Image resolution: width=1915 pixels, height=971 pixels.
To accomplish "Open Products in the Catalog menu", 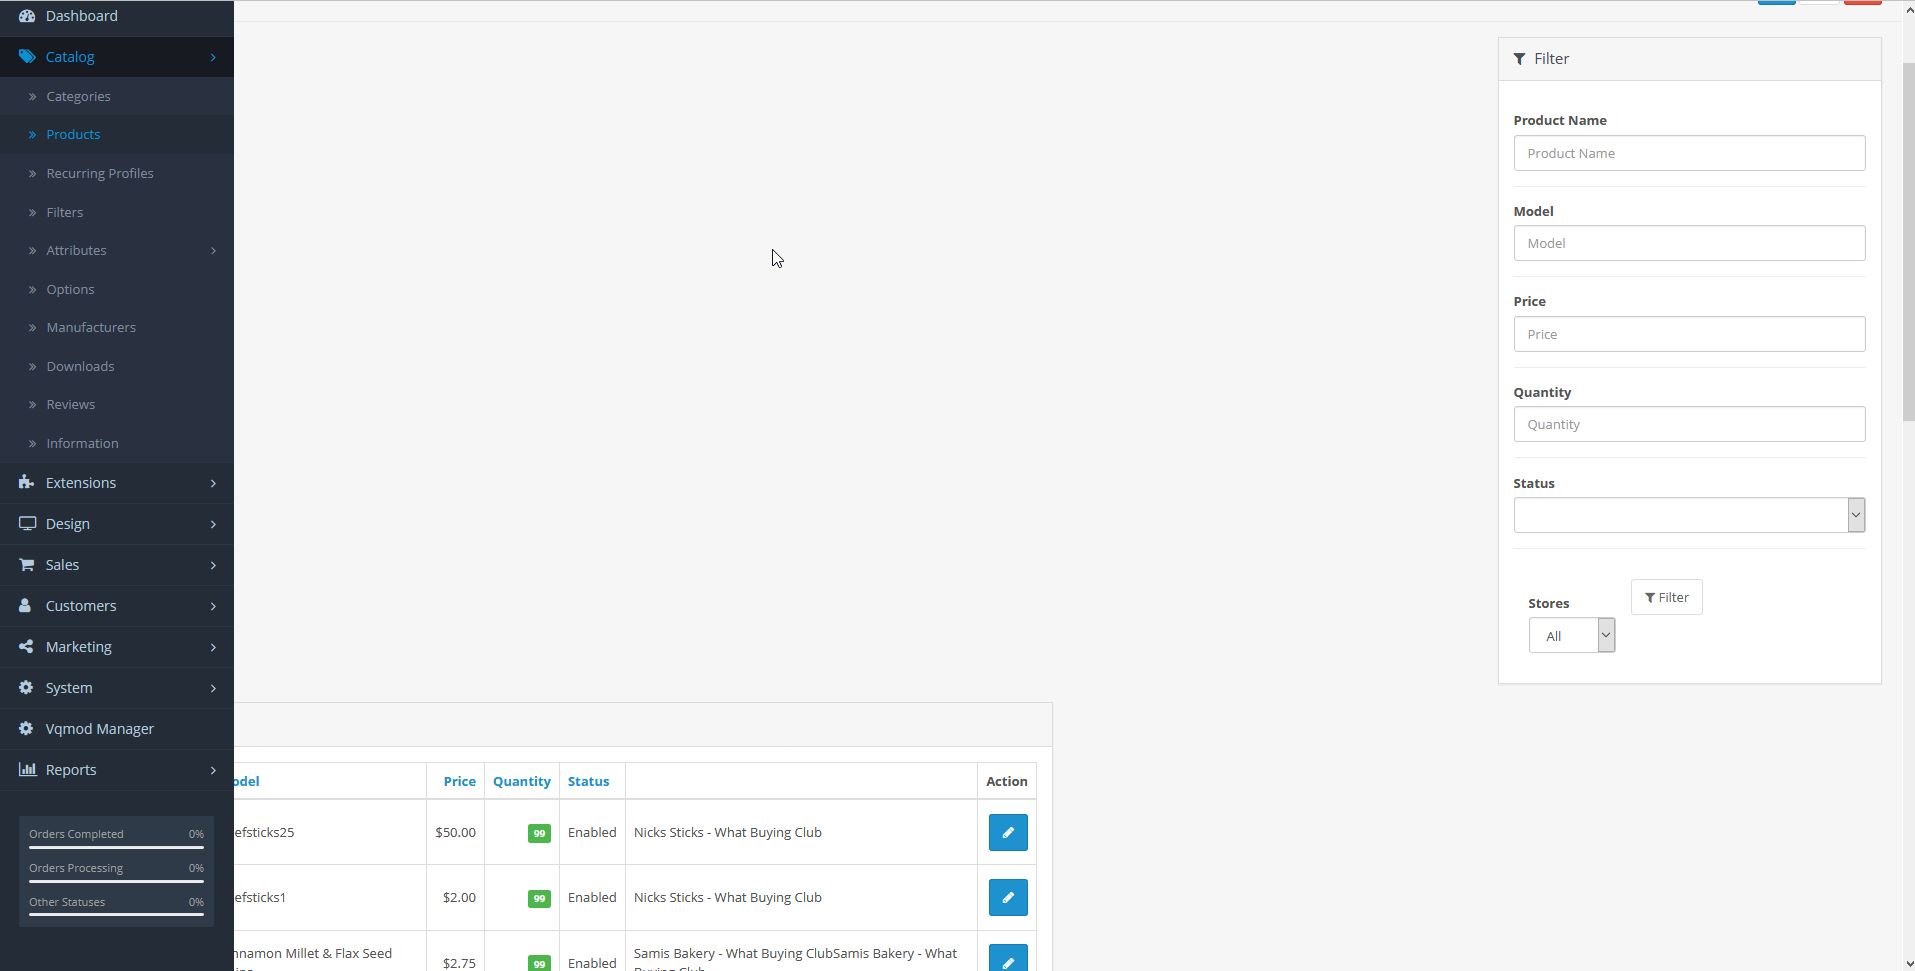I will coord(73,134).
